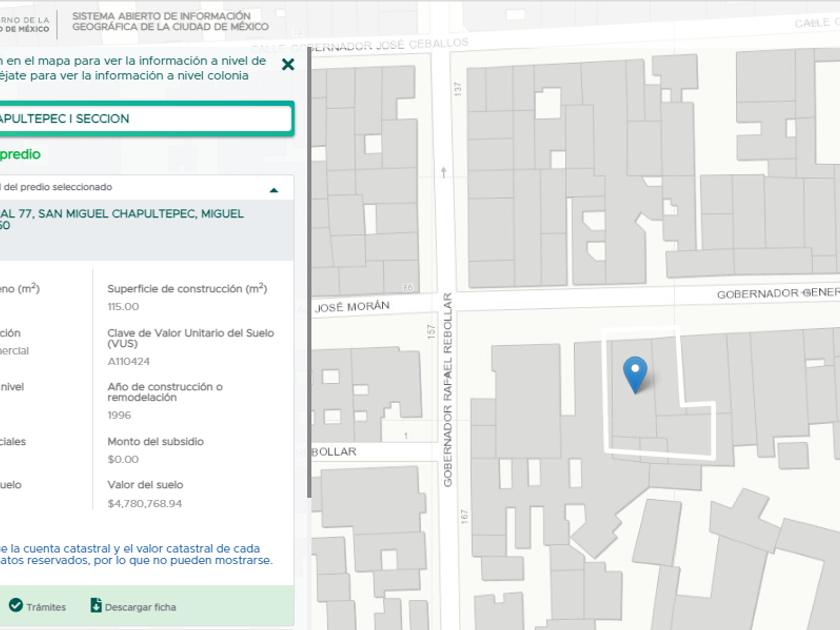The image size is (840, 630).
Task: Click the street number 137 on the map
Action: click(457, 89)
